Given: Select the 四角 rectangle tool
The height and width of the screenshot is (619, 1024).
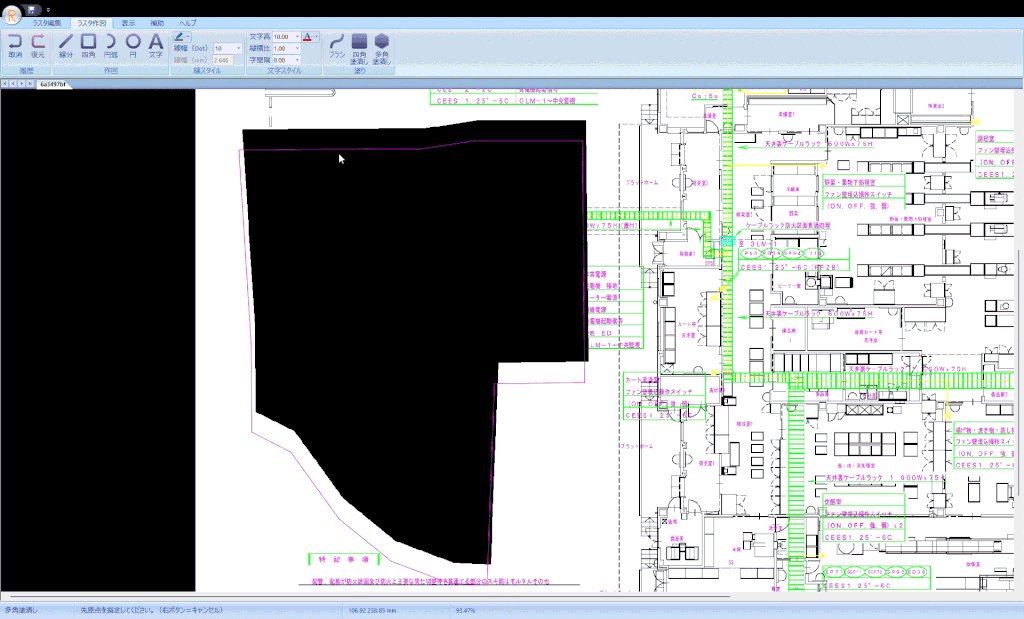Looking at the screenshot, I should tap(89, 46).
